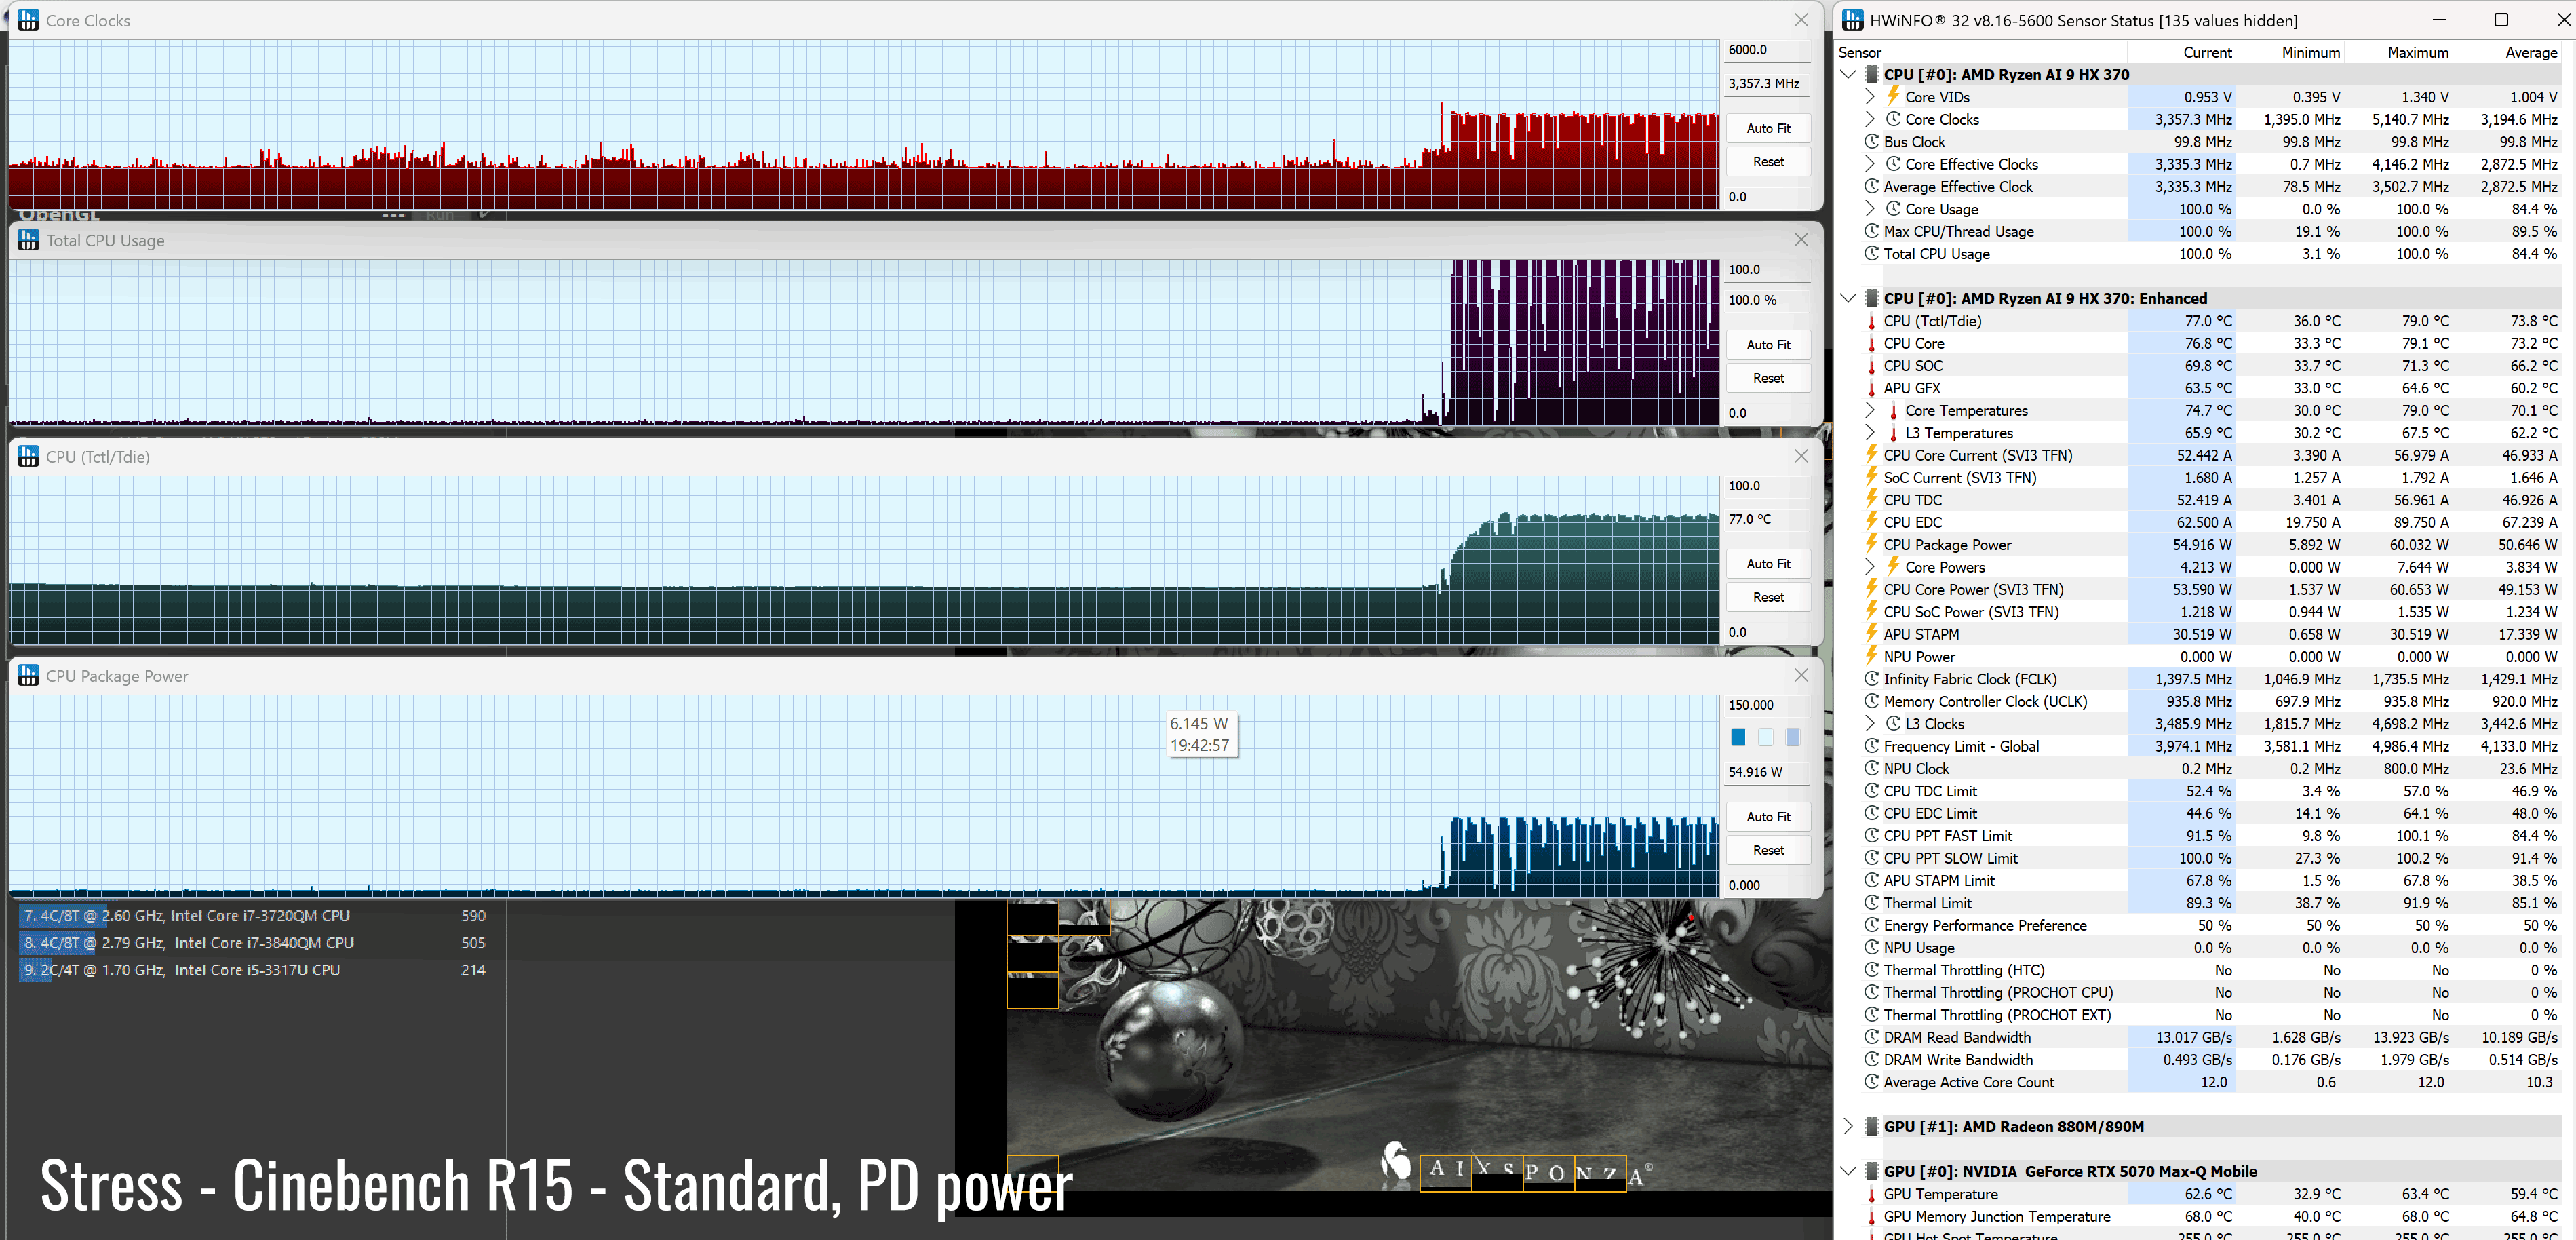Click the clock icon beside Total CPU Usage

click(x=1871, y=254)
